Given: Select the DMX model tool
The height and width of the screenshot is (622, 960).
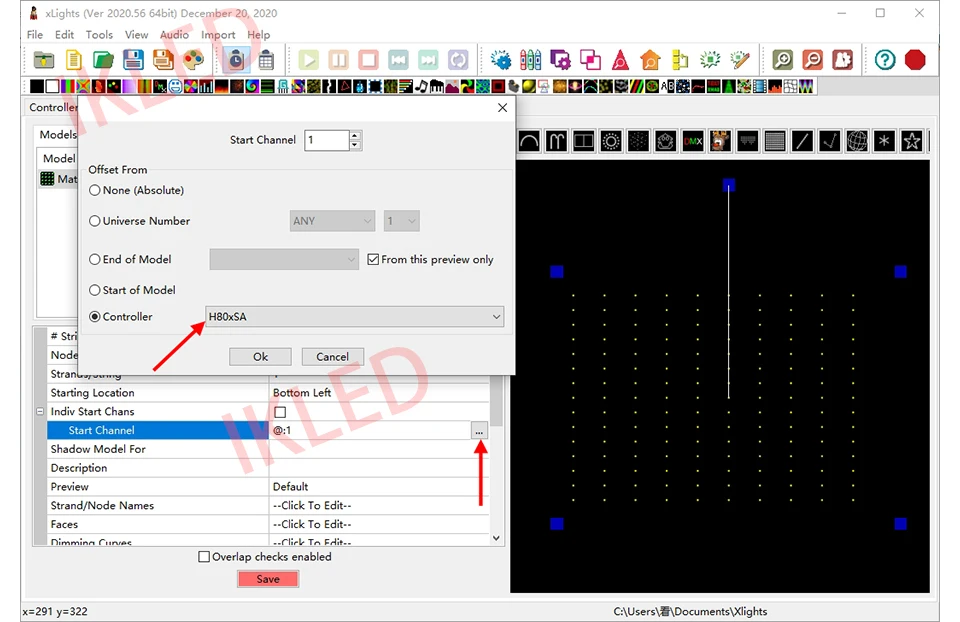Looking at the screenshot, I should click(692, 141).
